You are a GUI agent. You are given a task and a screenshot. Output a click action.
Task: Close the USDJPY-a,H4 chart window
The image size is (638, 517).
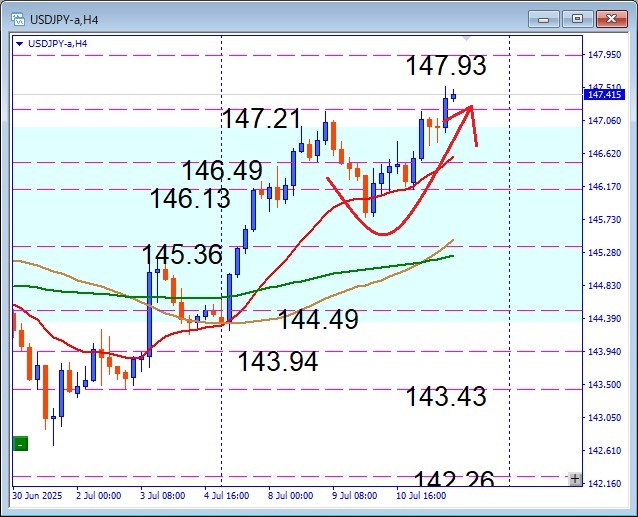[611, 19]
